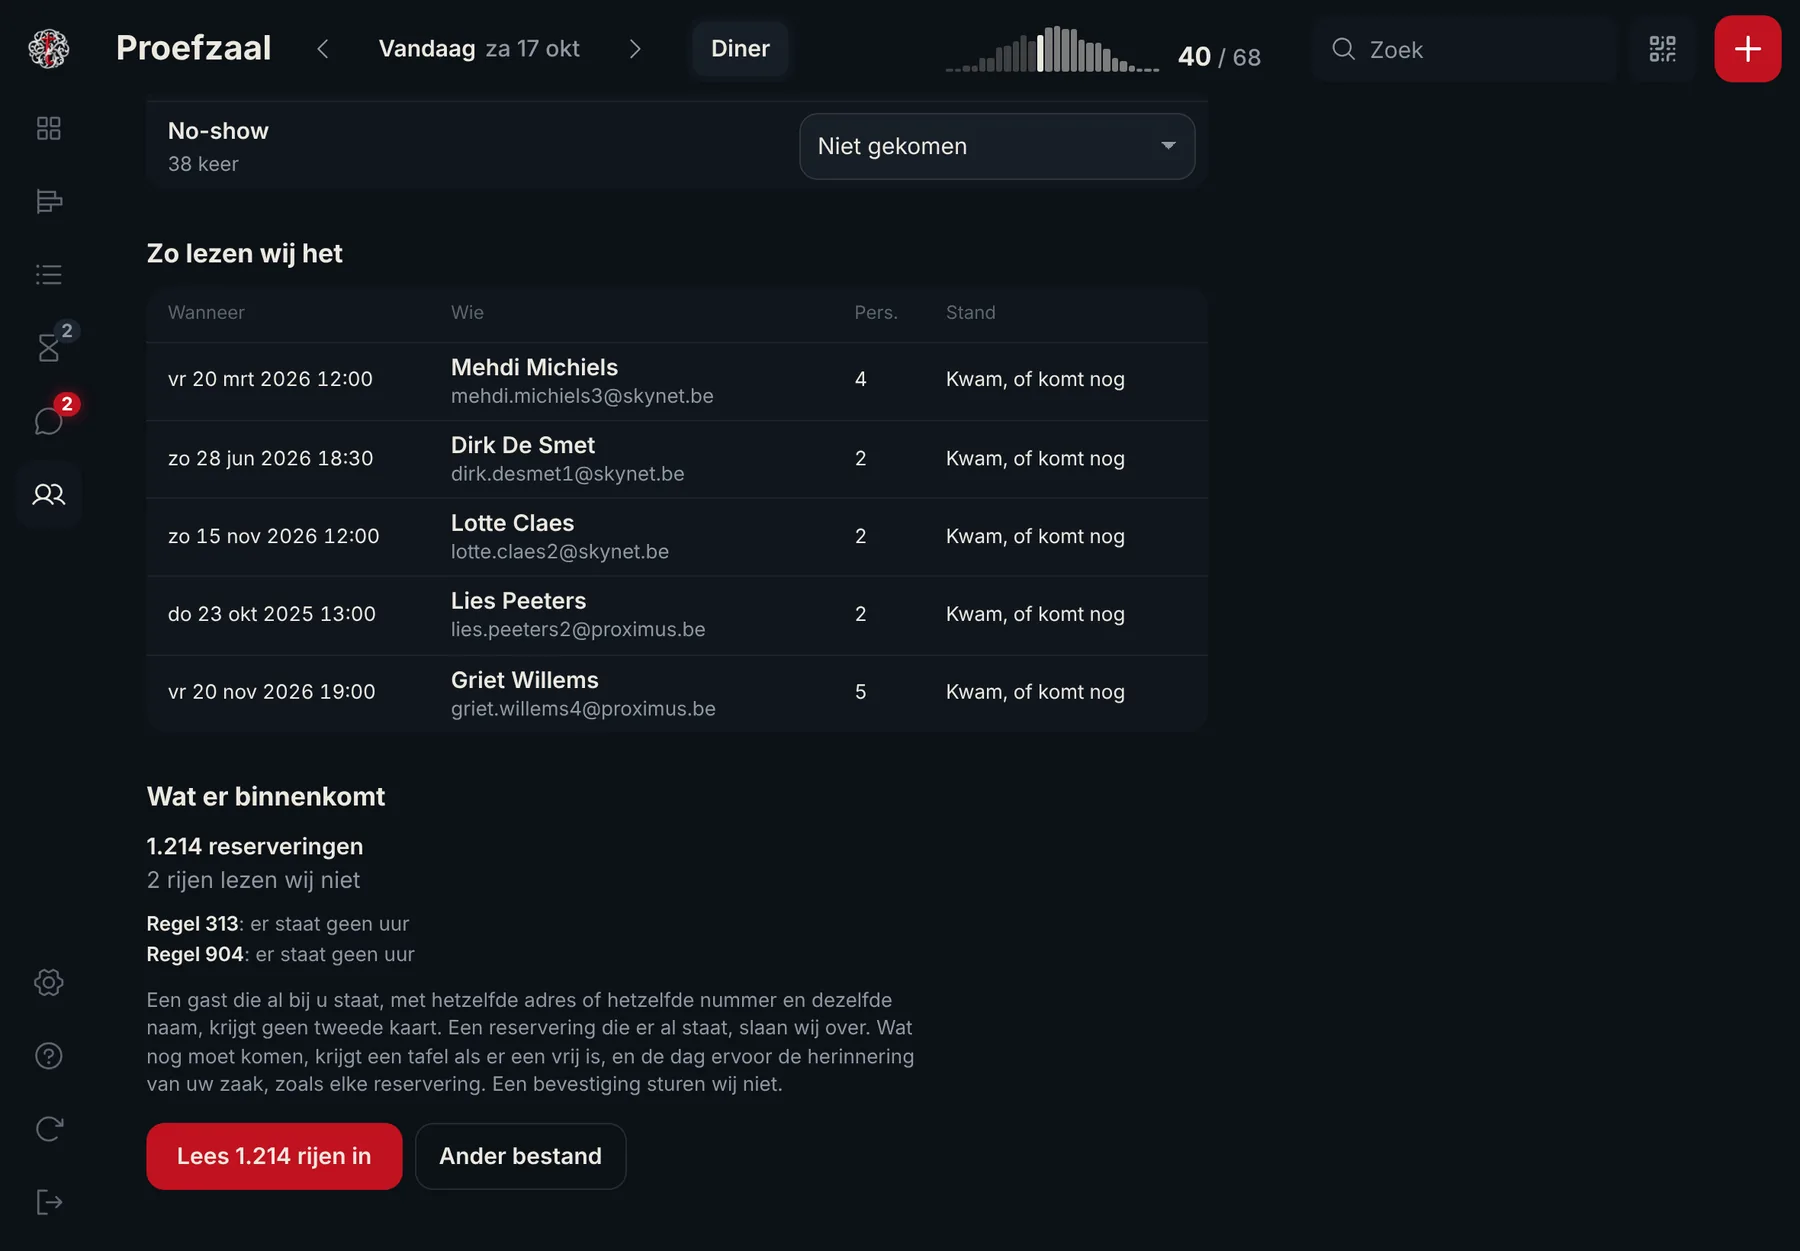Open the settings gear icon
Viewport: 1800px width, 1251px height.
click(48, 982)
